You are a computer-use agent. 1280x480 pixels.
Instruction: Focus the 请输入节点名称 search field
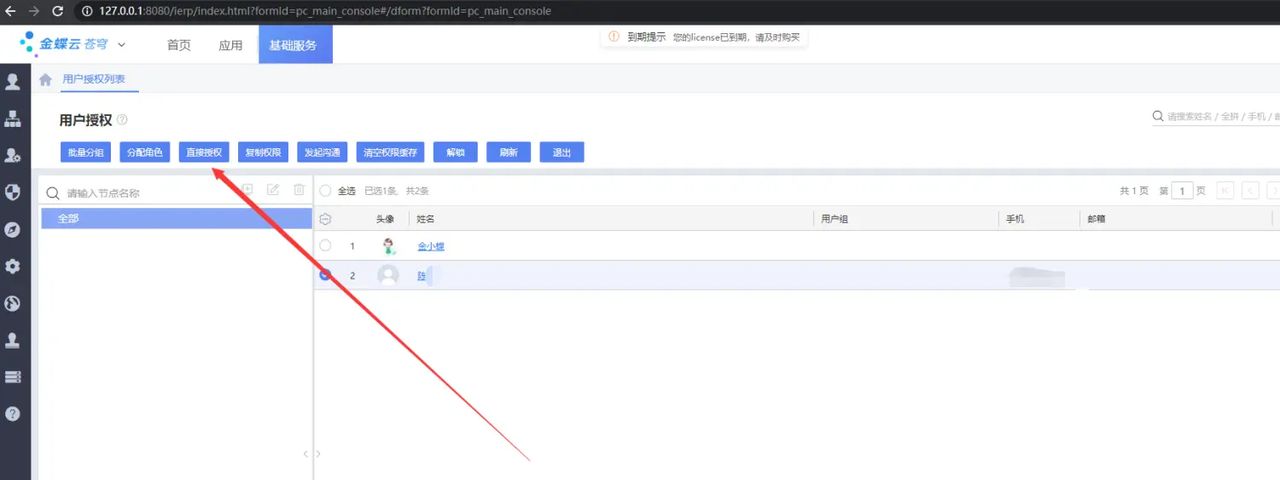point(140,193)
